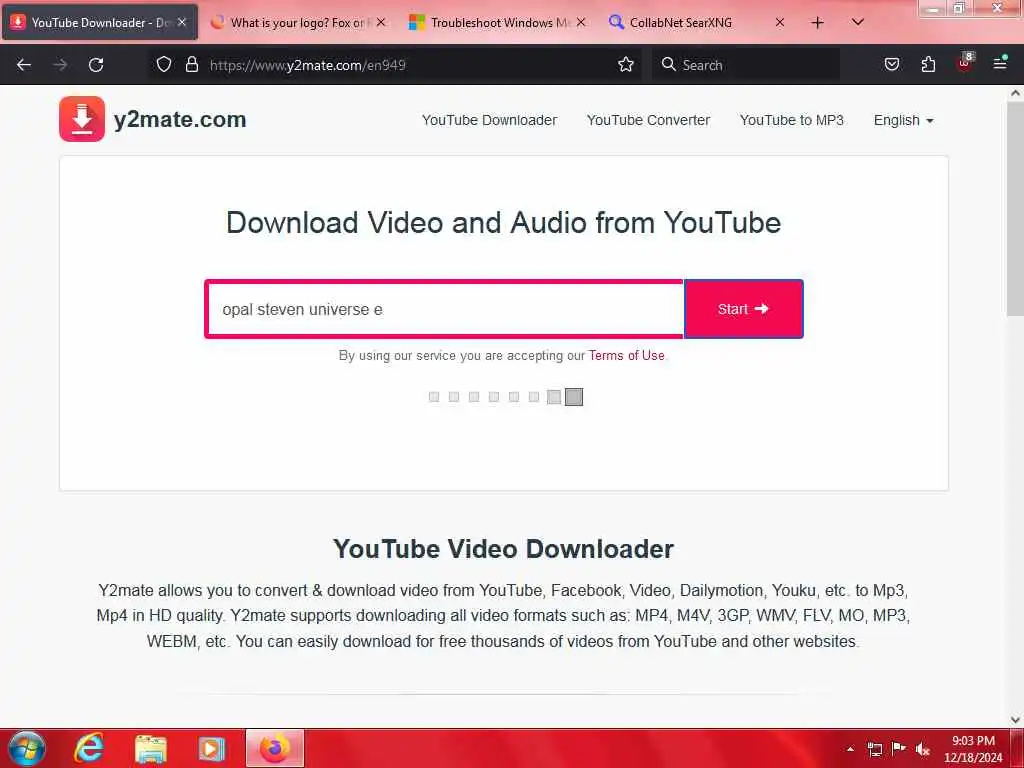Open the Firefox hamburger application menu
Viewport: 1024px width, 768px height.
pyautogui.click(x=1000, y=63)
